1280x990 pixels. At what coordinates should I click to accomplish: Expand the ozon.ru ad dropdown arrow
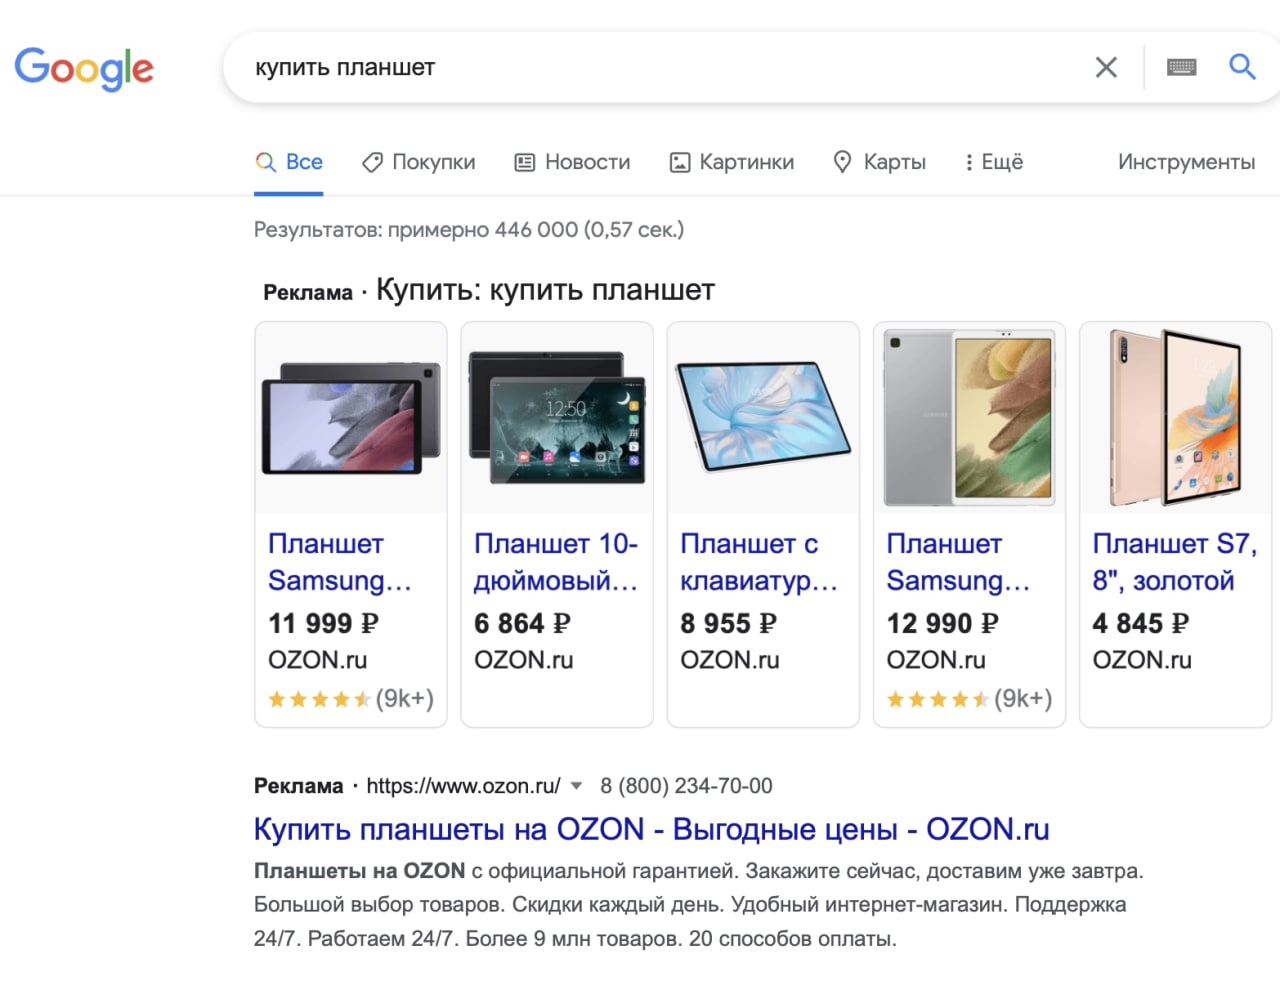[576, 786]
